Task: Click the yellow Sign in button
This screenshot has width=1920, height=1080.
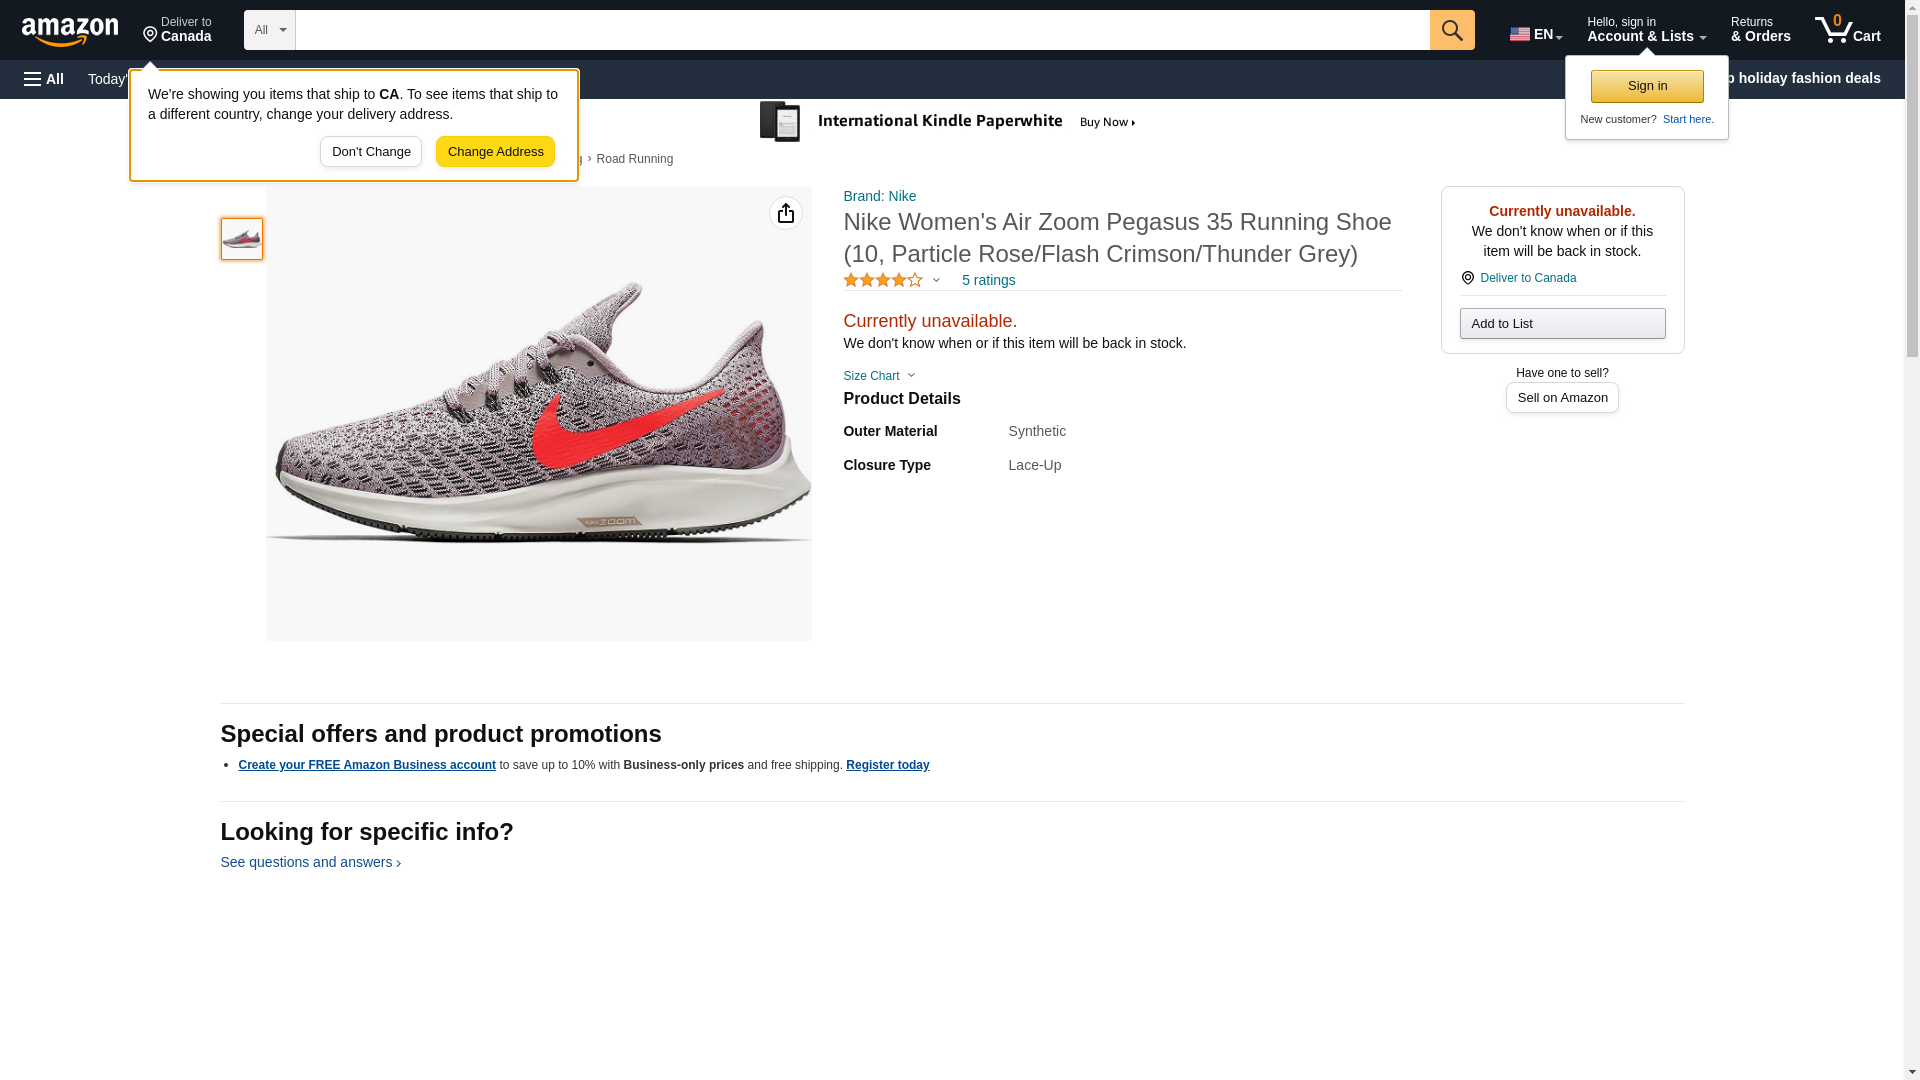Action: pos(1646,86)
